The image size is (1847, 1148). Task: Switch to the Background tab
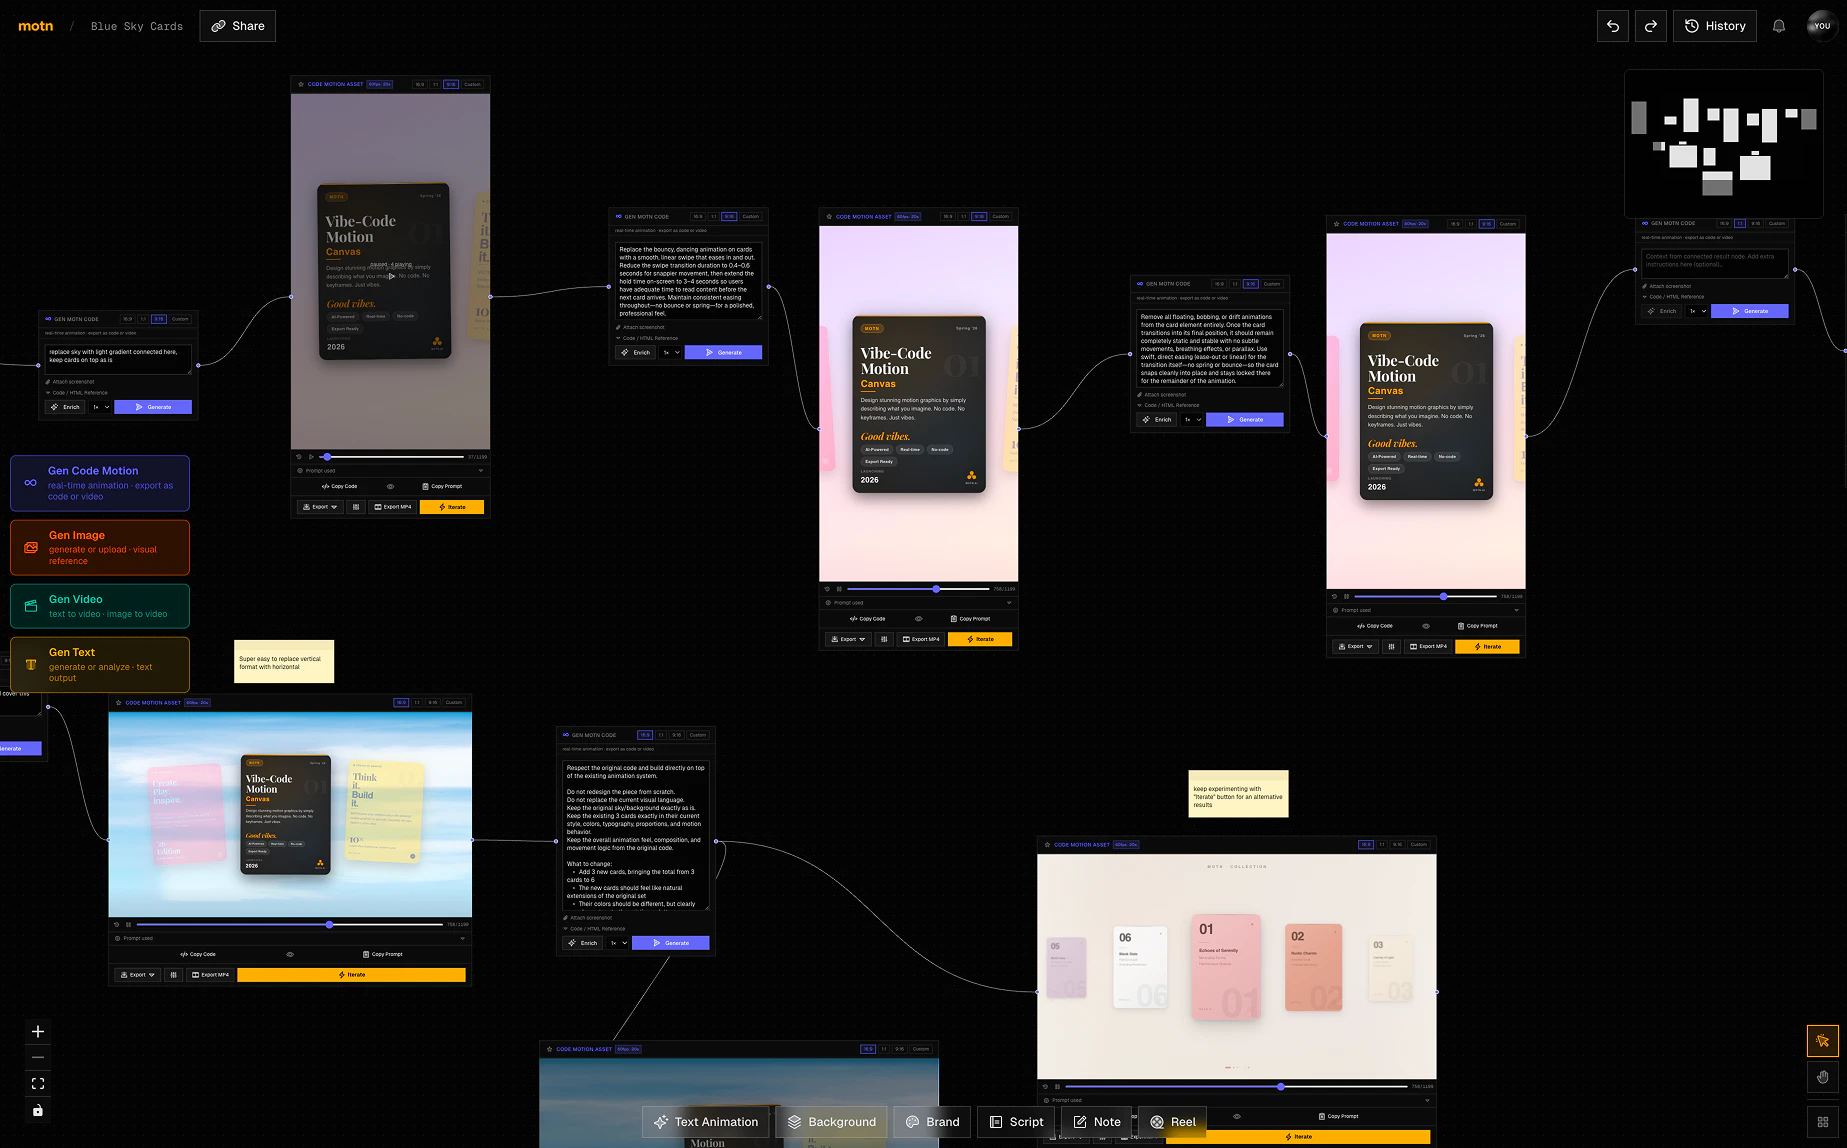coord(831,1122)
